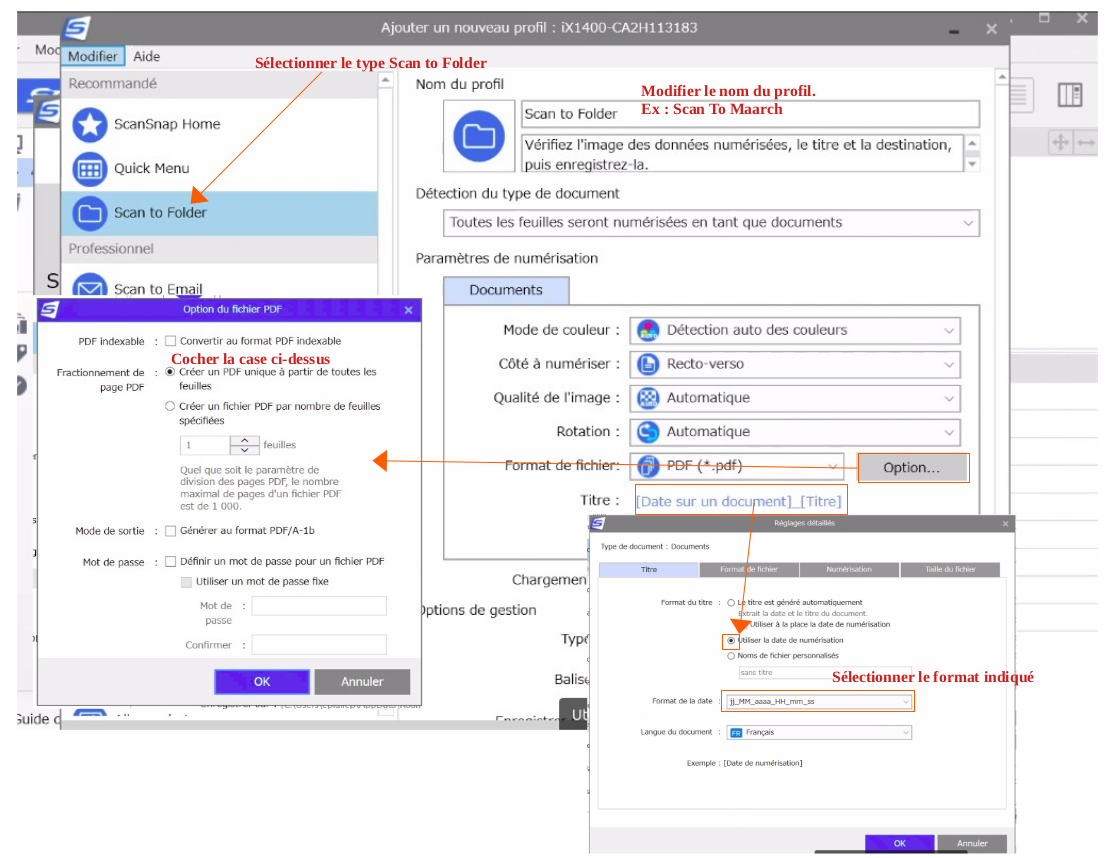The image size is (1105, 858).
Task: Select the ScanSnap Home star icon
Action: click(x=90, y=125)
